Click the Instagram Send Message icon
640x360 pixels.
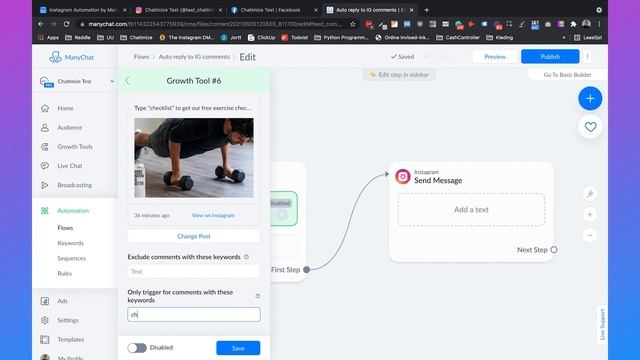coord(402,176)
